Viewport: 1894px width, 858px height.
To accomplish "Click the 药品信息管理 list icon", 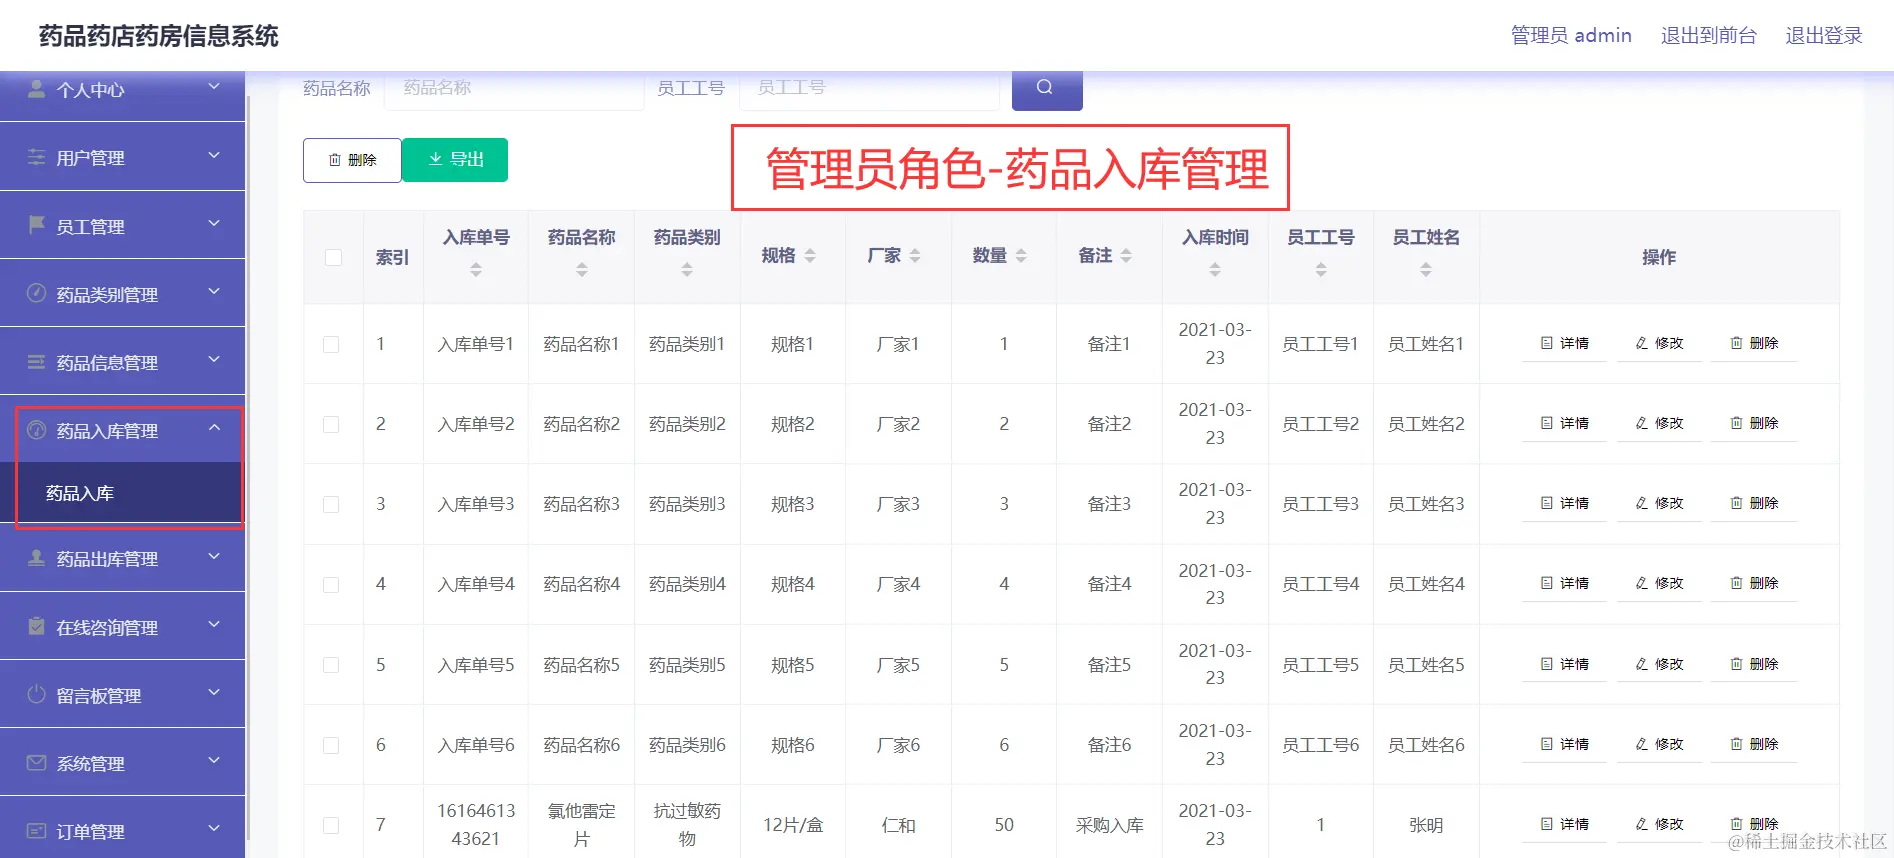I will [37, 362].
